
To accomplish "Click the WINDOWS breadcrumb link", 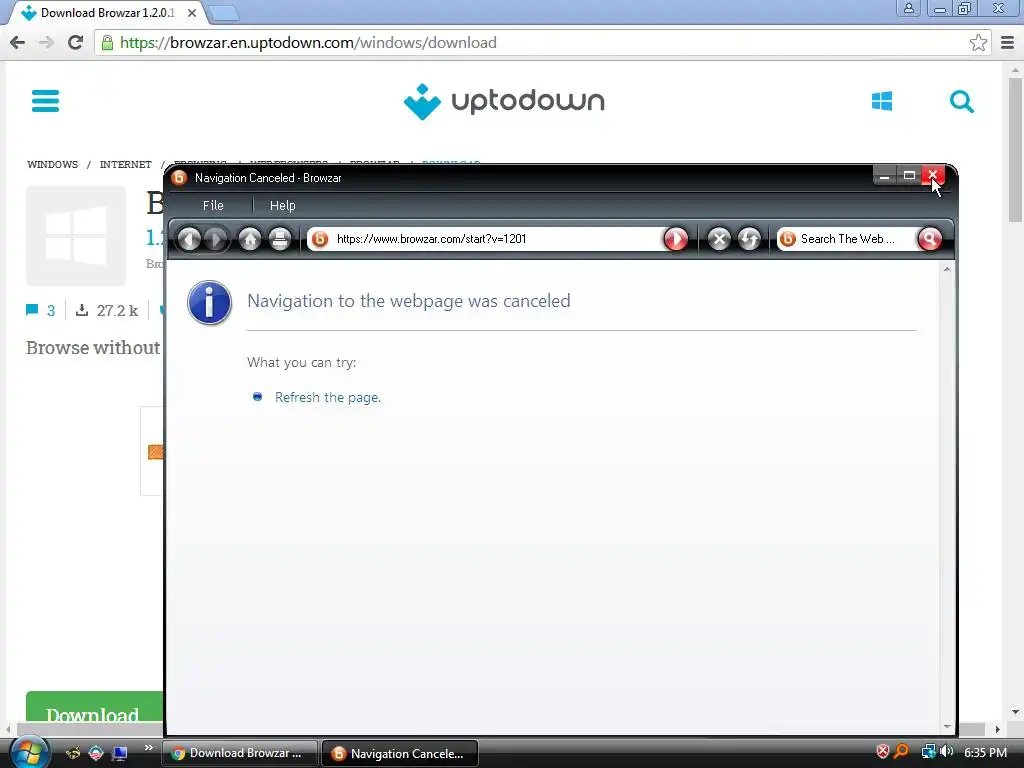I will click(x=52, y=165).
